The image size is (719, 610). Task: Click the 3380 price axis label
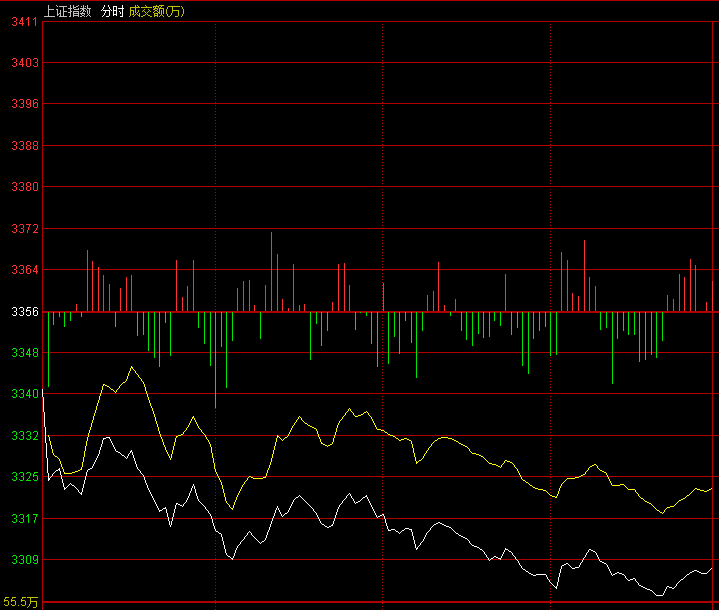tap(25, 187)
